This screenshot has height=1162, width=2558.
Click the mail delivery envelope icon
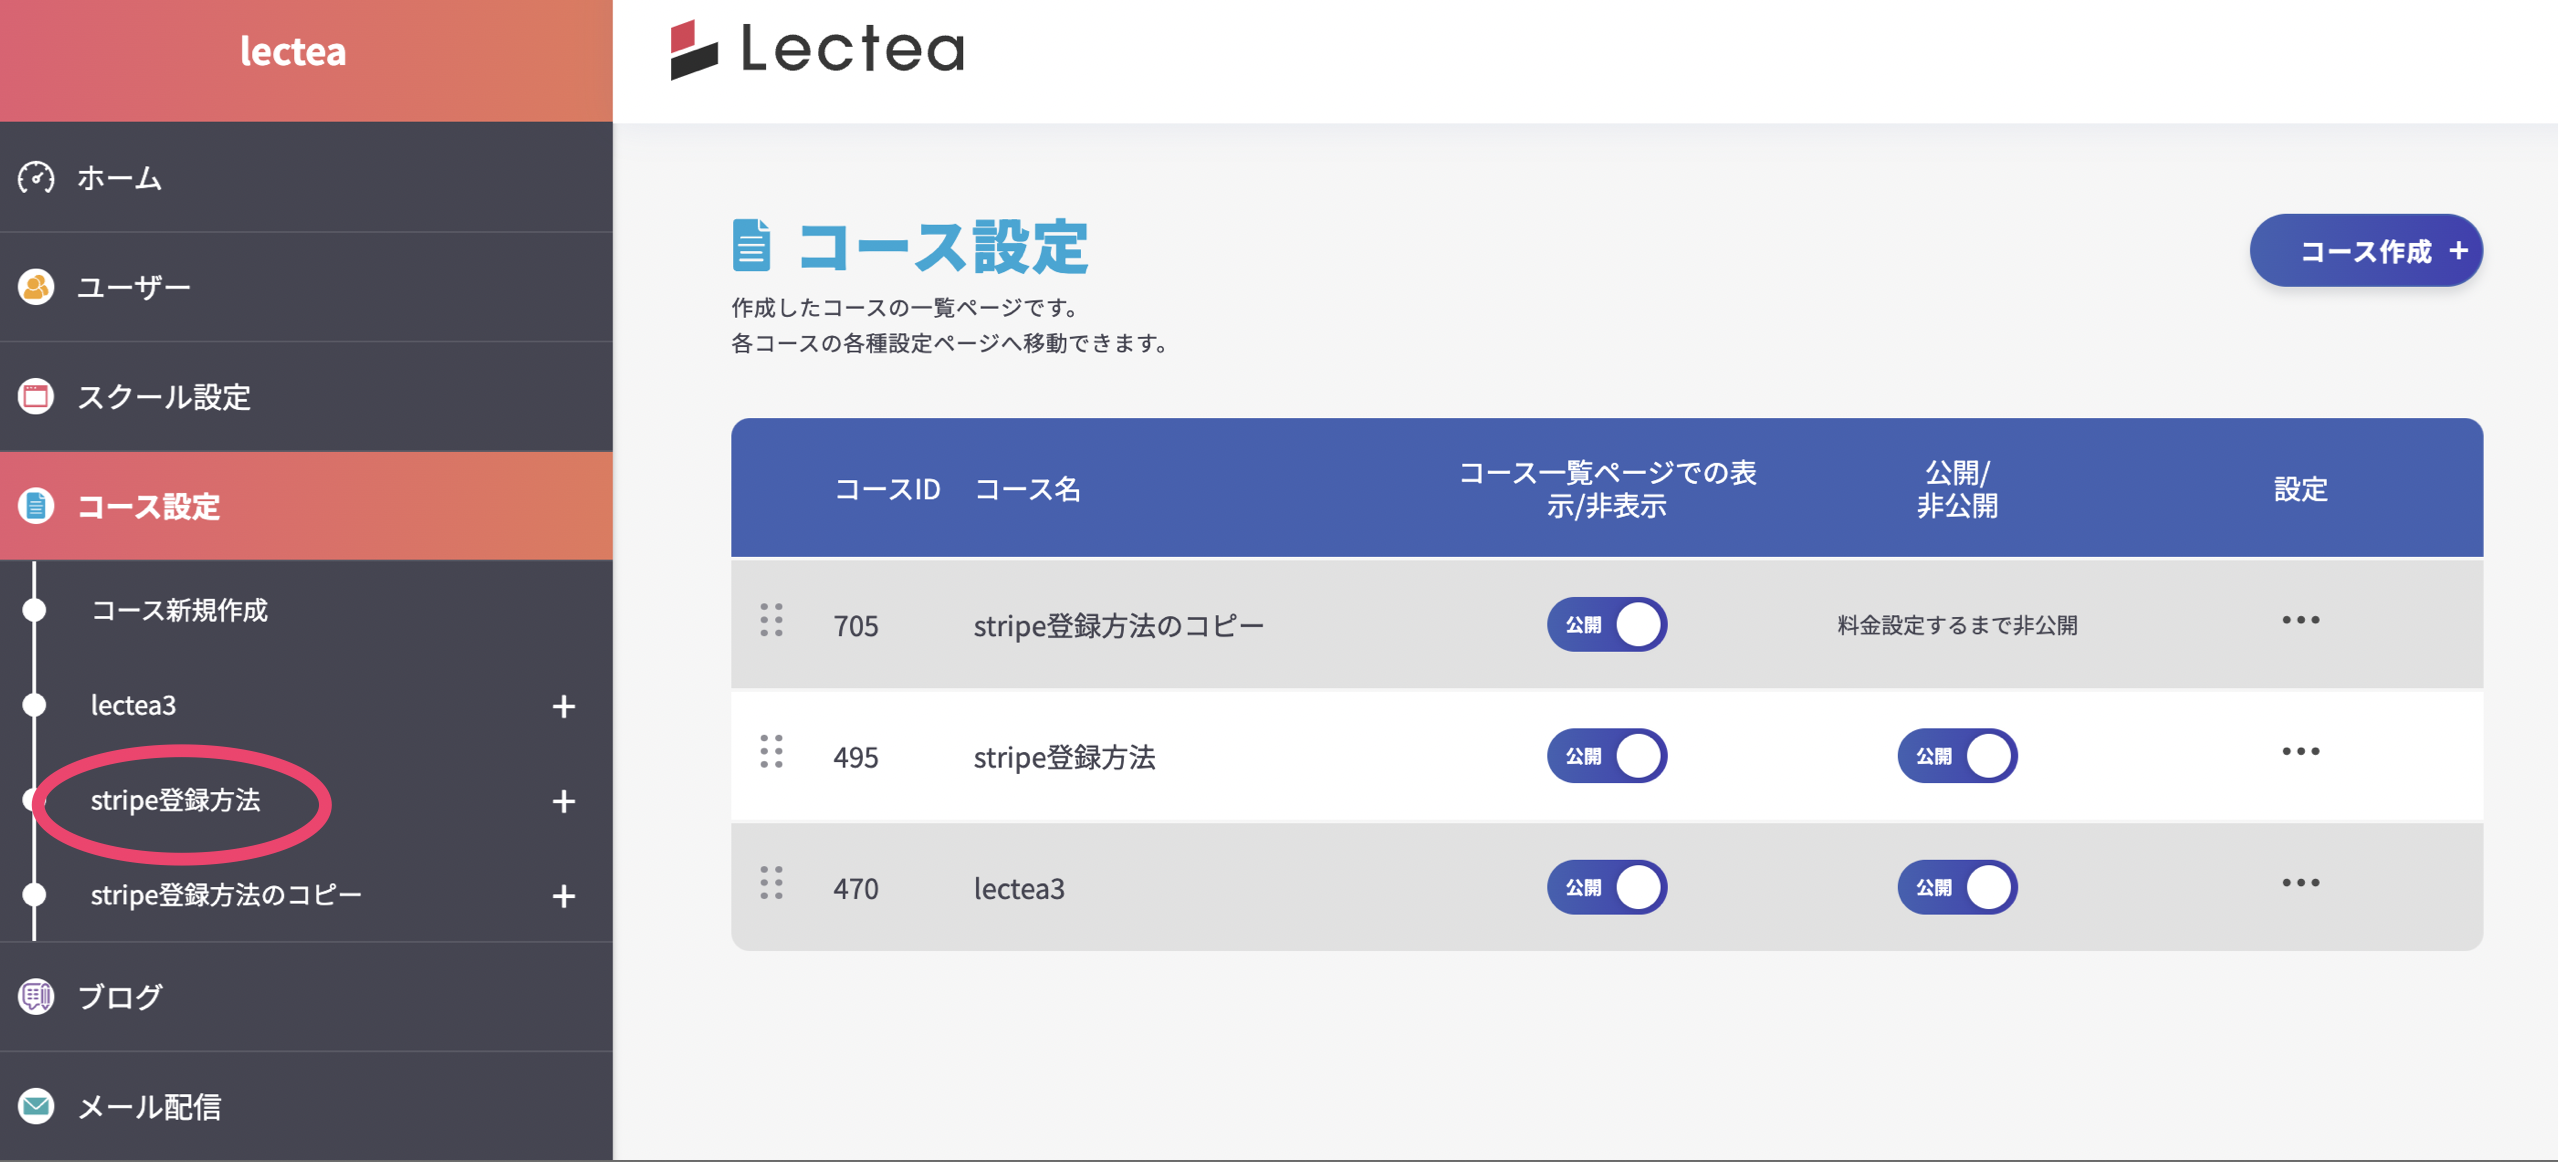[x=36, y=1106]
